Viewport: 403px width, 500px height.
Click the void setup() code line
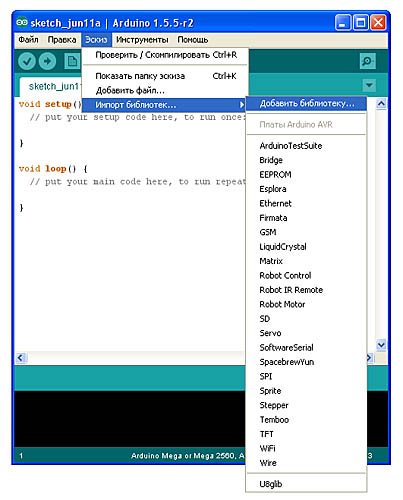(x=50, y=104)
